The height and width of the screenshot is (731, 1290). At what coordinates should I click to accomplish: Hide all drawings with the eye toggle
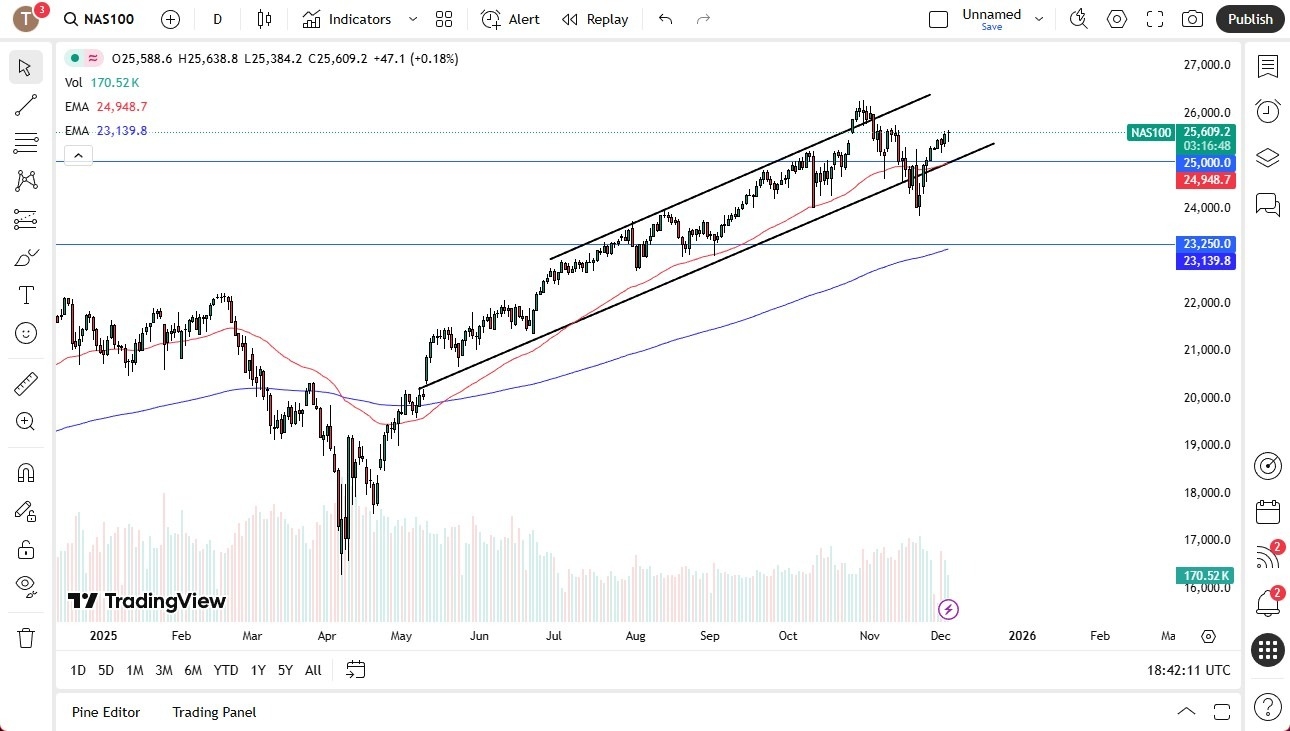point(26,585)
